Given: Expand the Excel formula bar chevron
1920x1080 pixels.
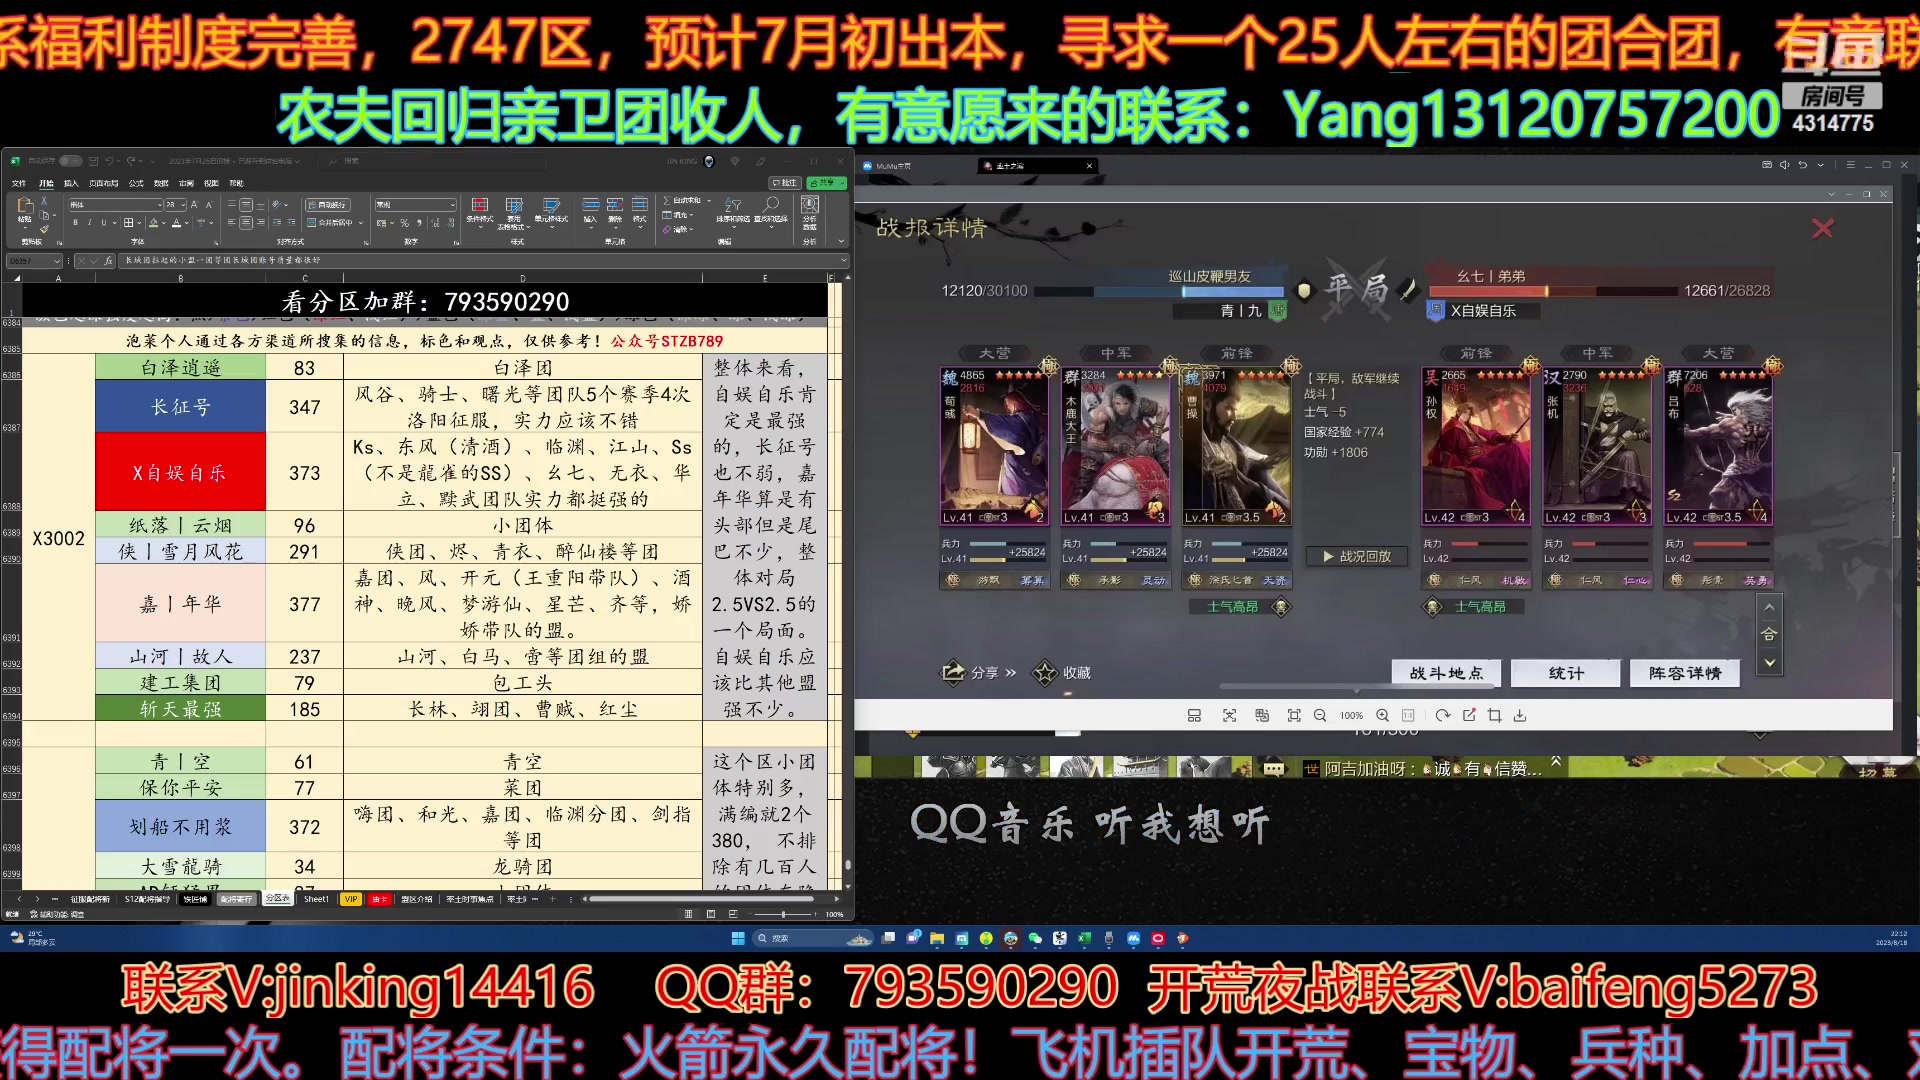Looking at the screenshot, I should 844,260.
